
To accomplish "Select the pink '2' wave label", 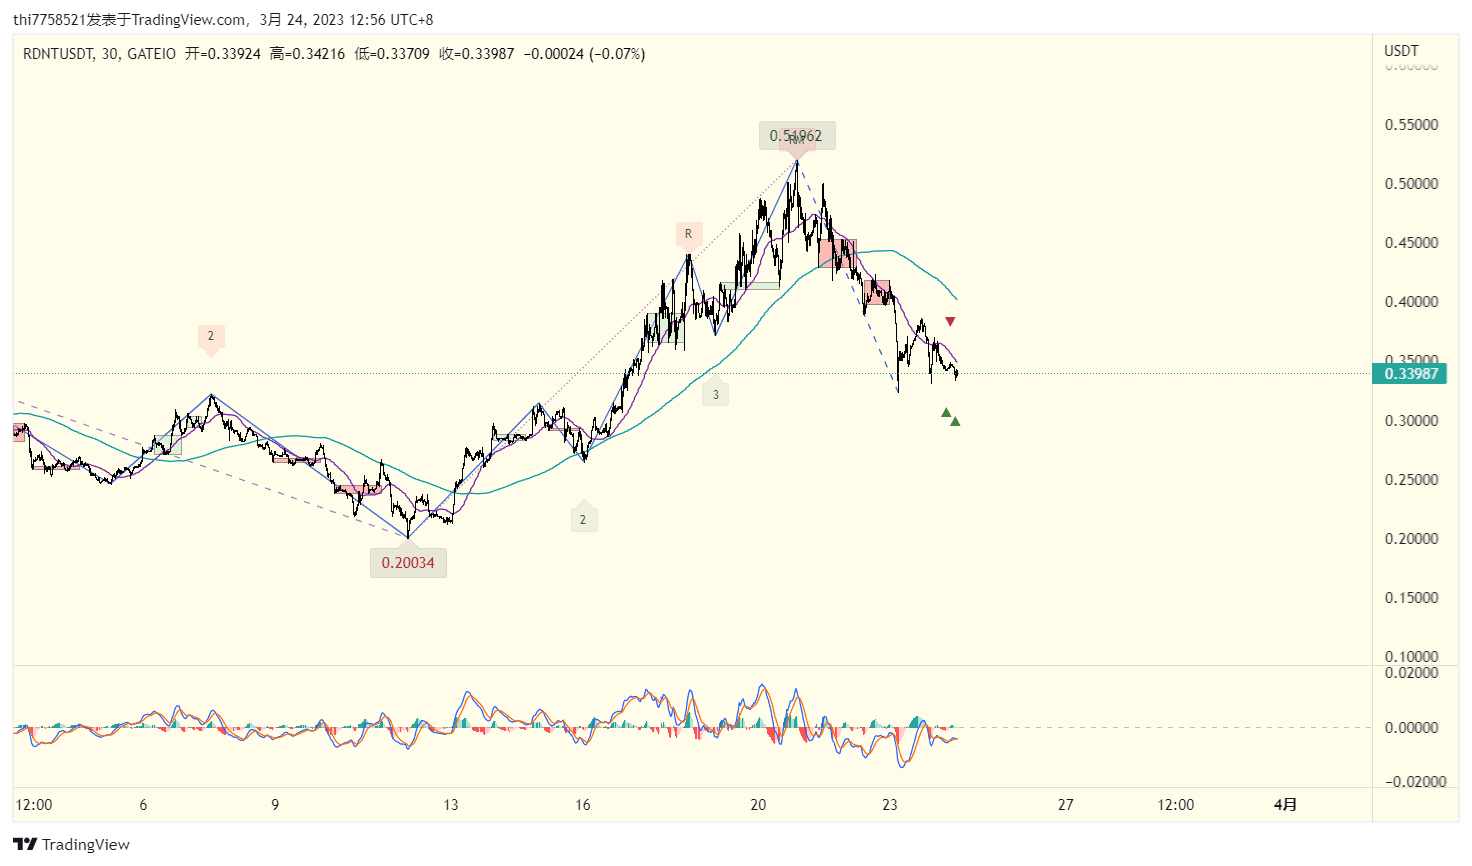I will [x=210, y=339].
